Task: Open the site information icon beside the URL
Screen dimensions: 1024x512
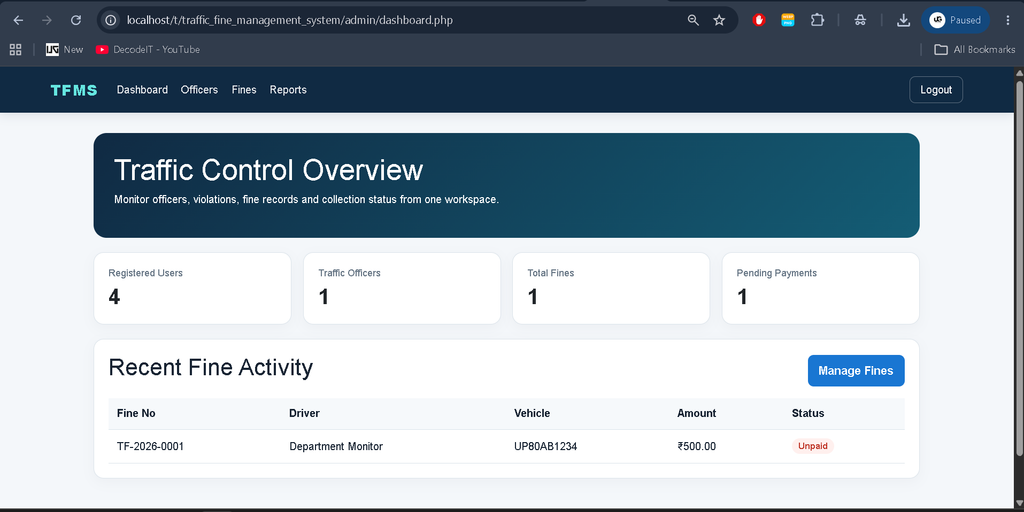Action: point(111,20)
